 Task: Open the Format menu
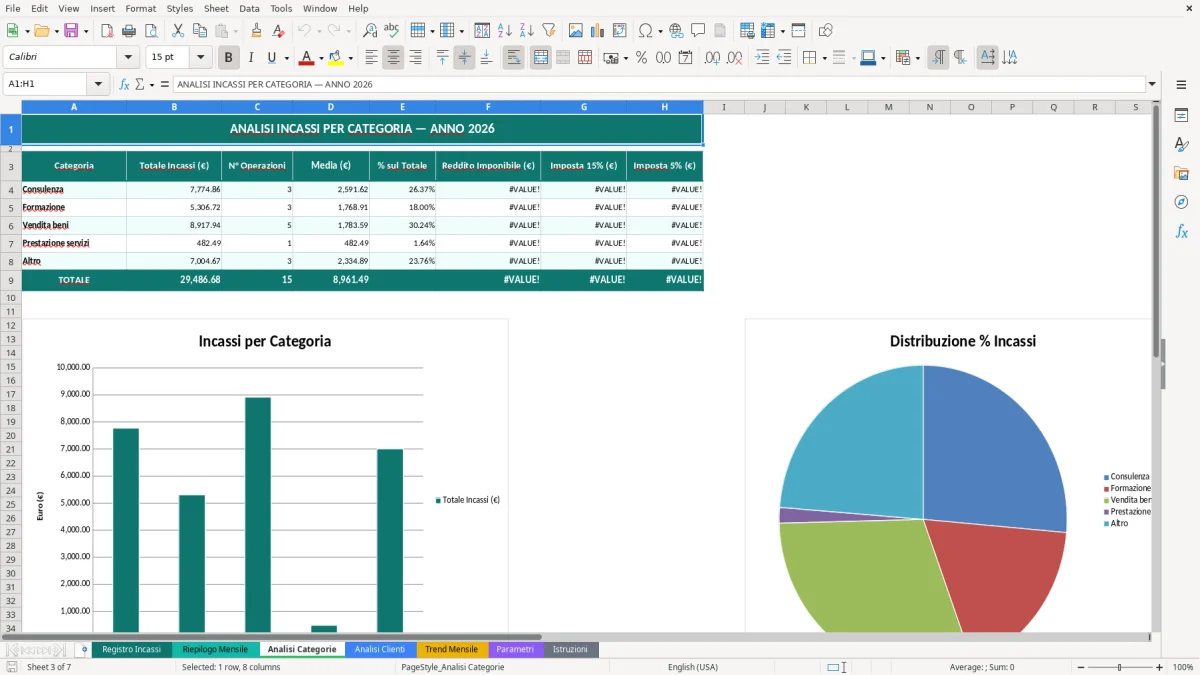pos(140,8)
